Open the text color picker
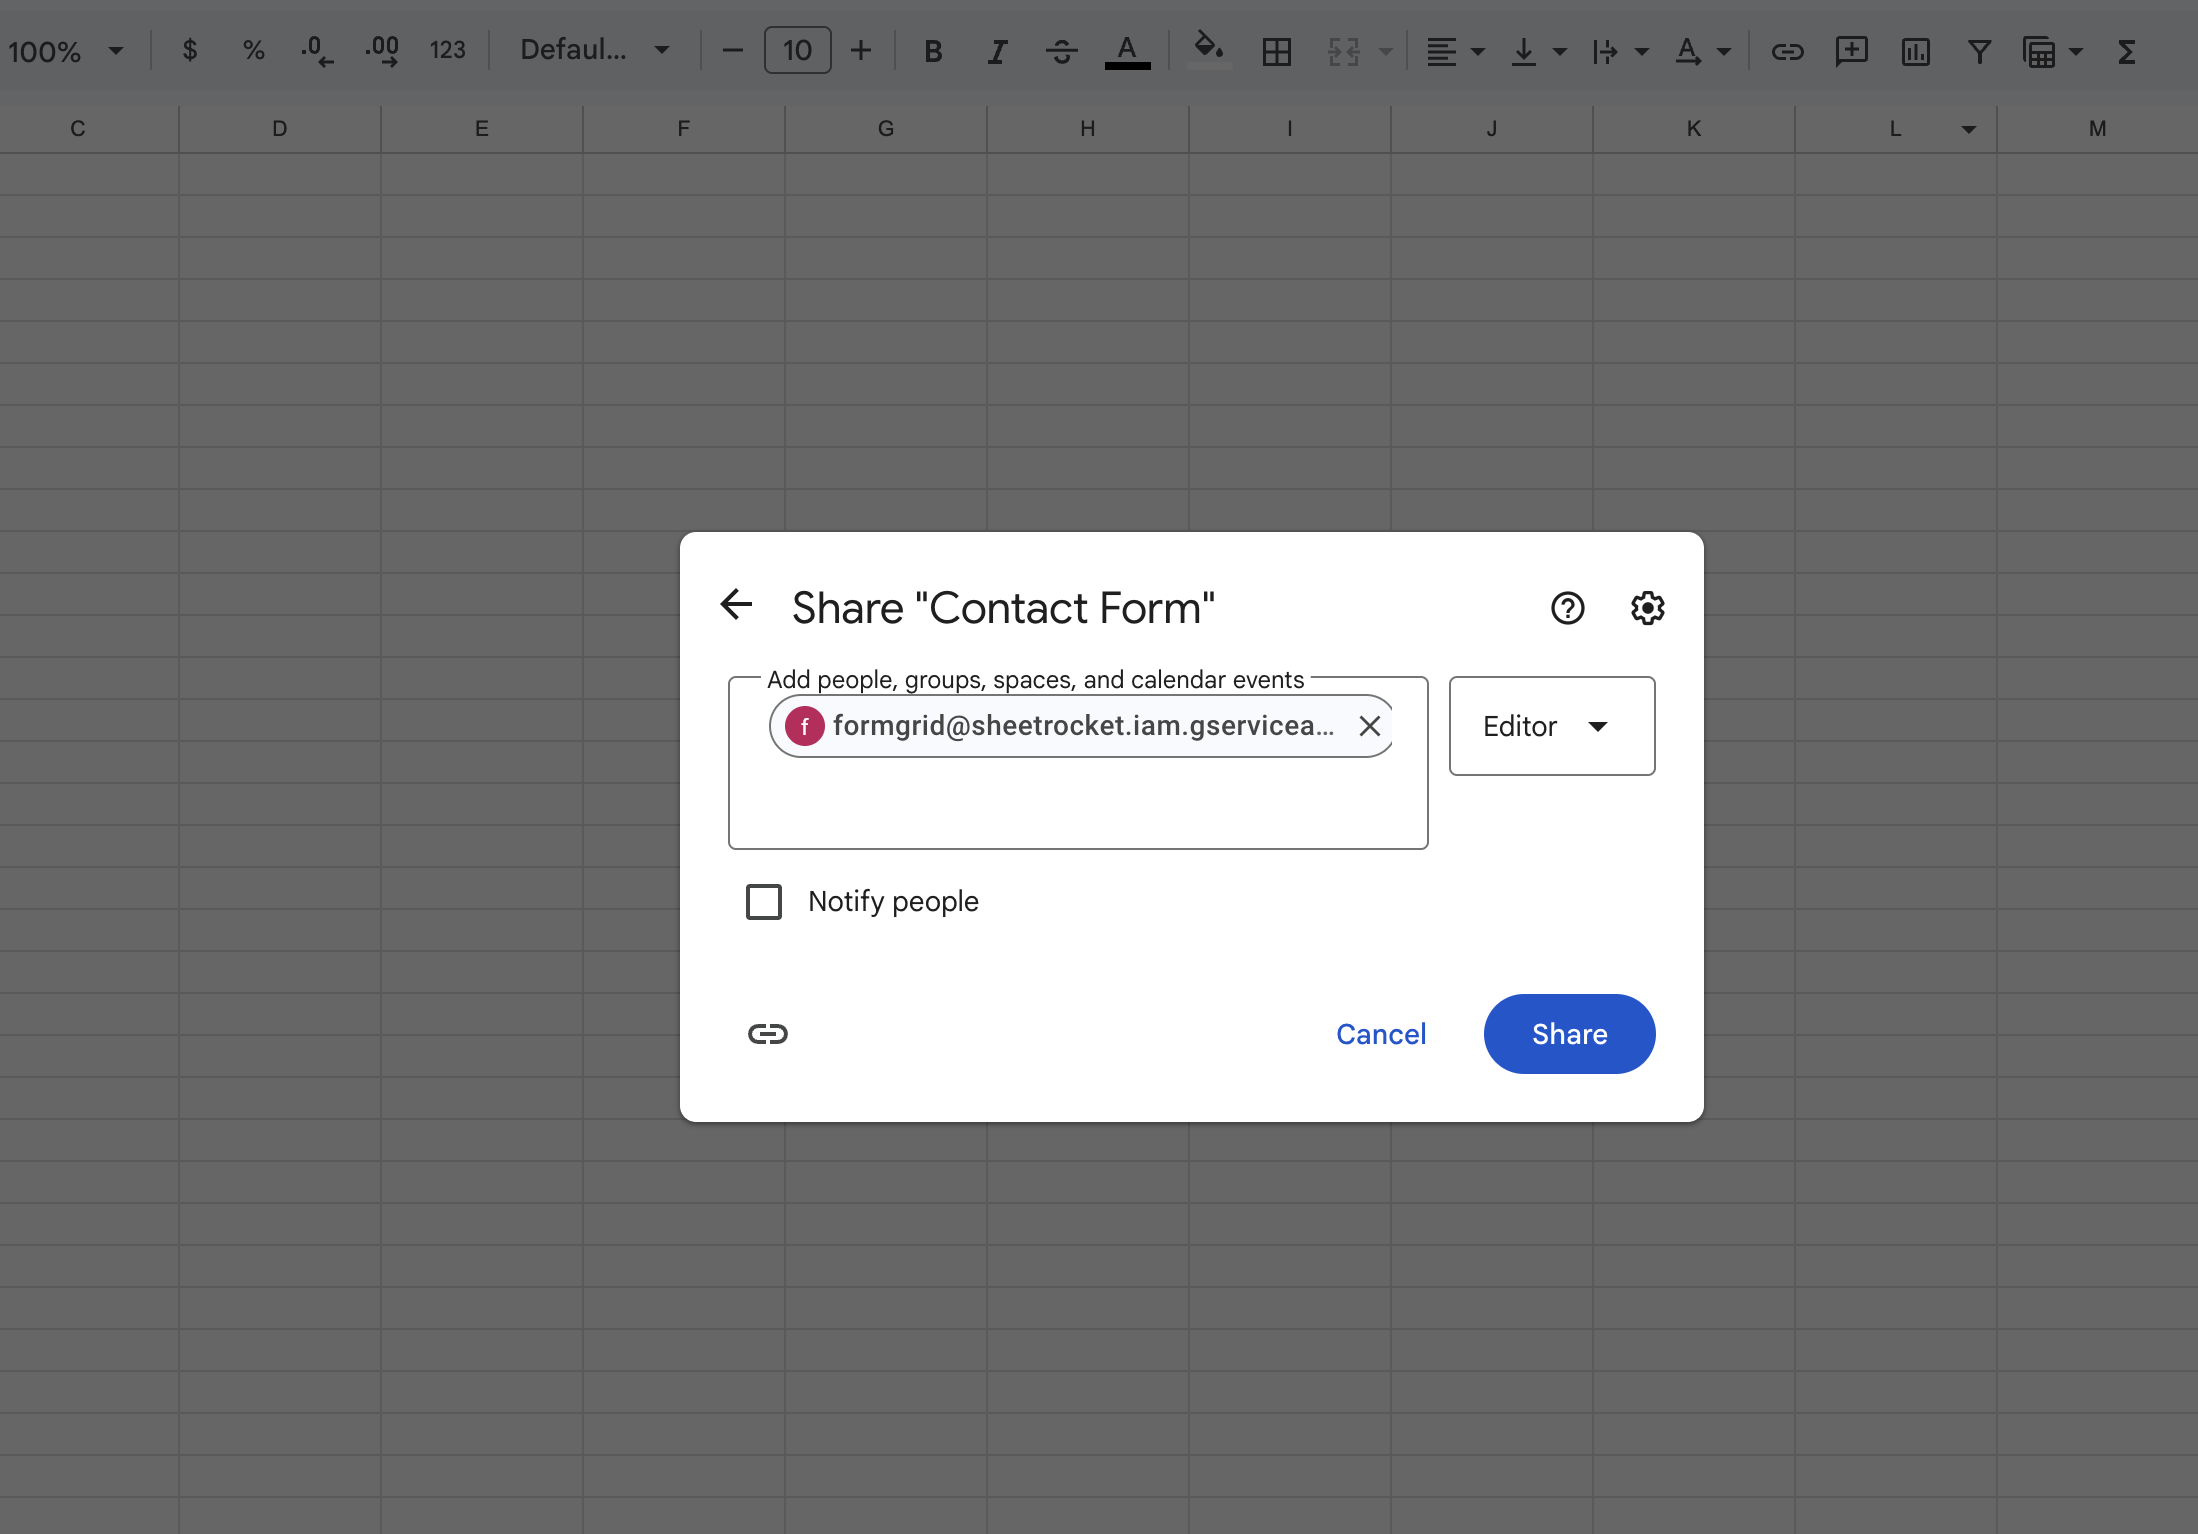This screenshot has width=2198, height=1534. (x=1127, y=51)
